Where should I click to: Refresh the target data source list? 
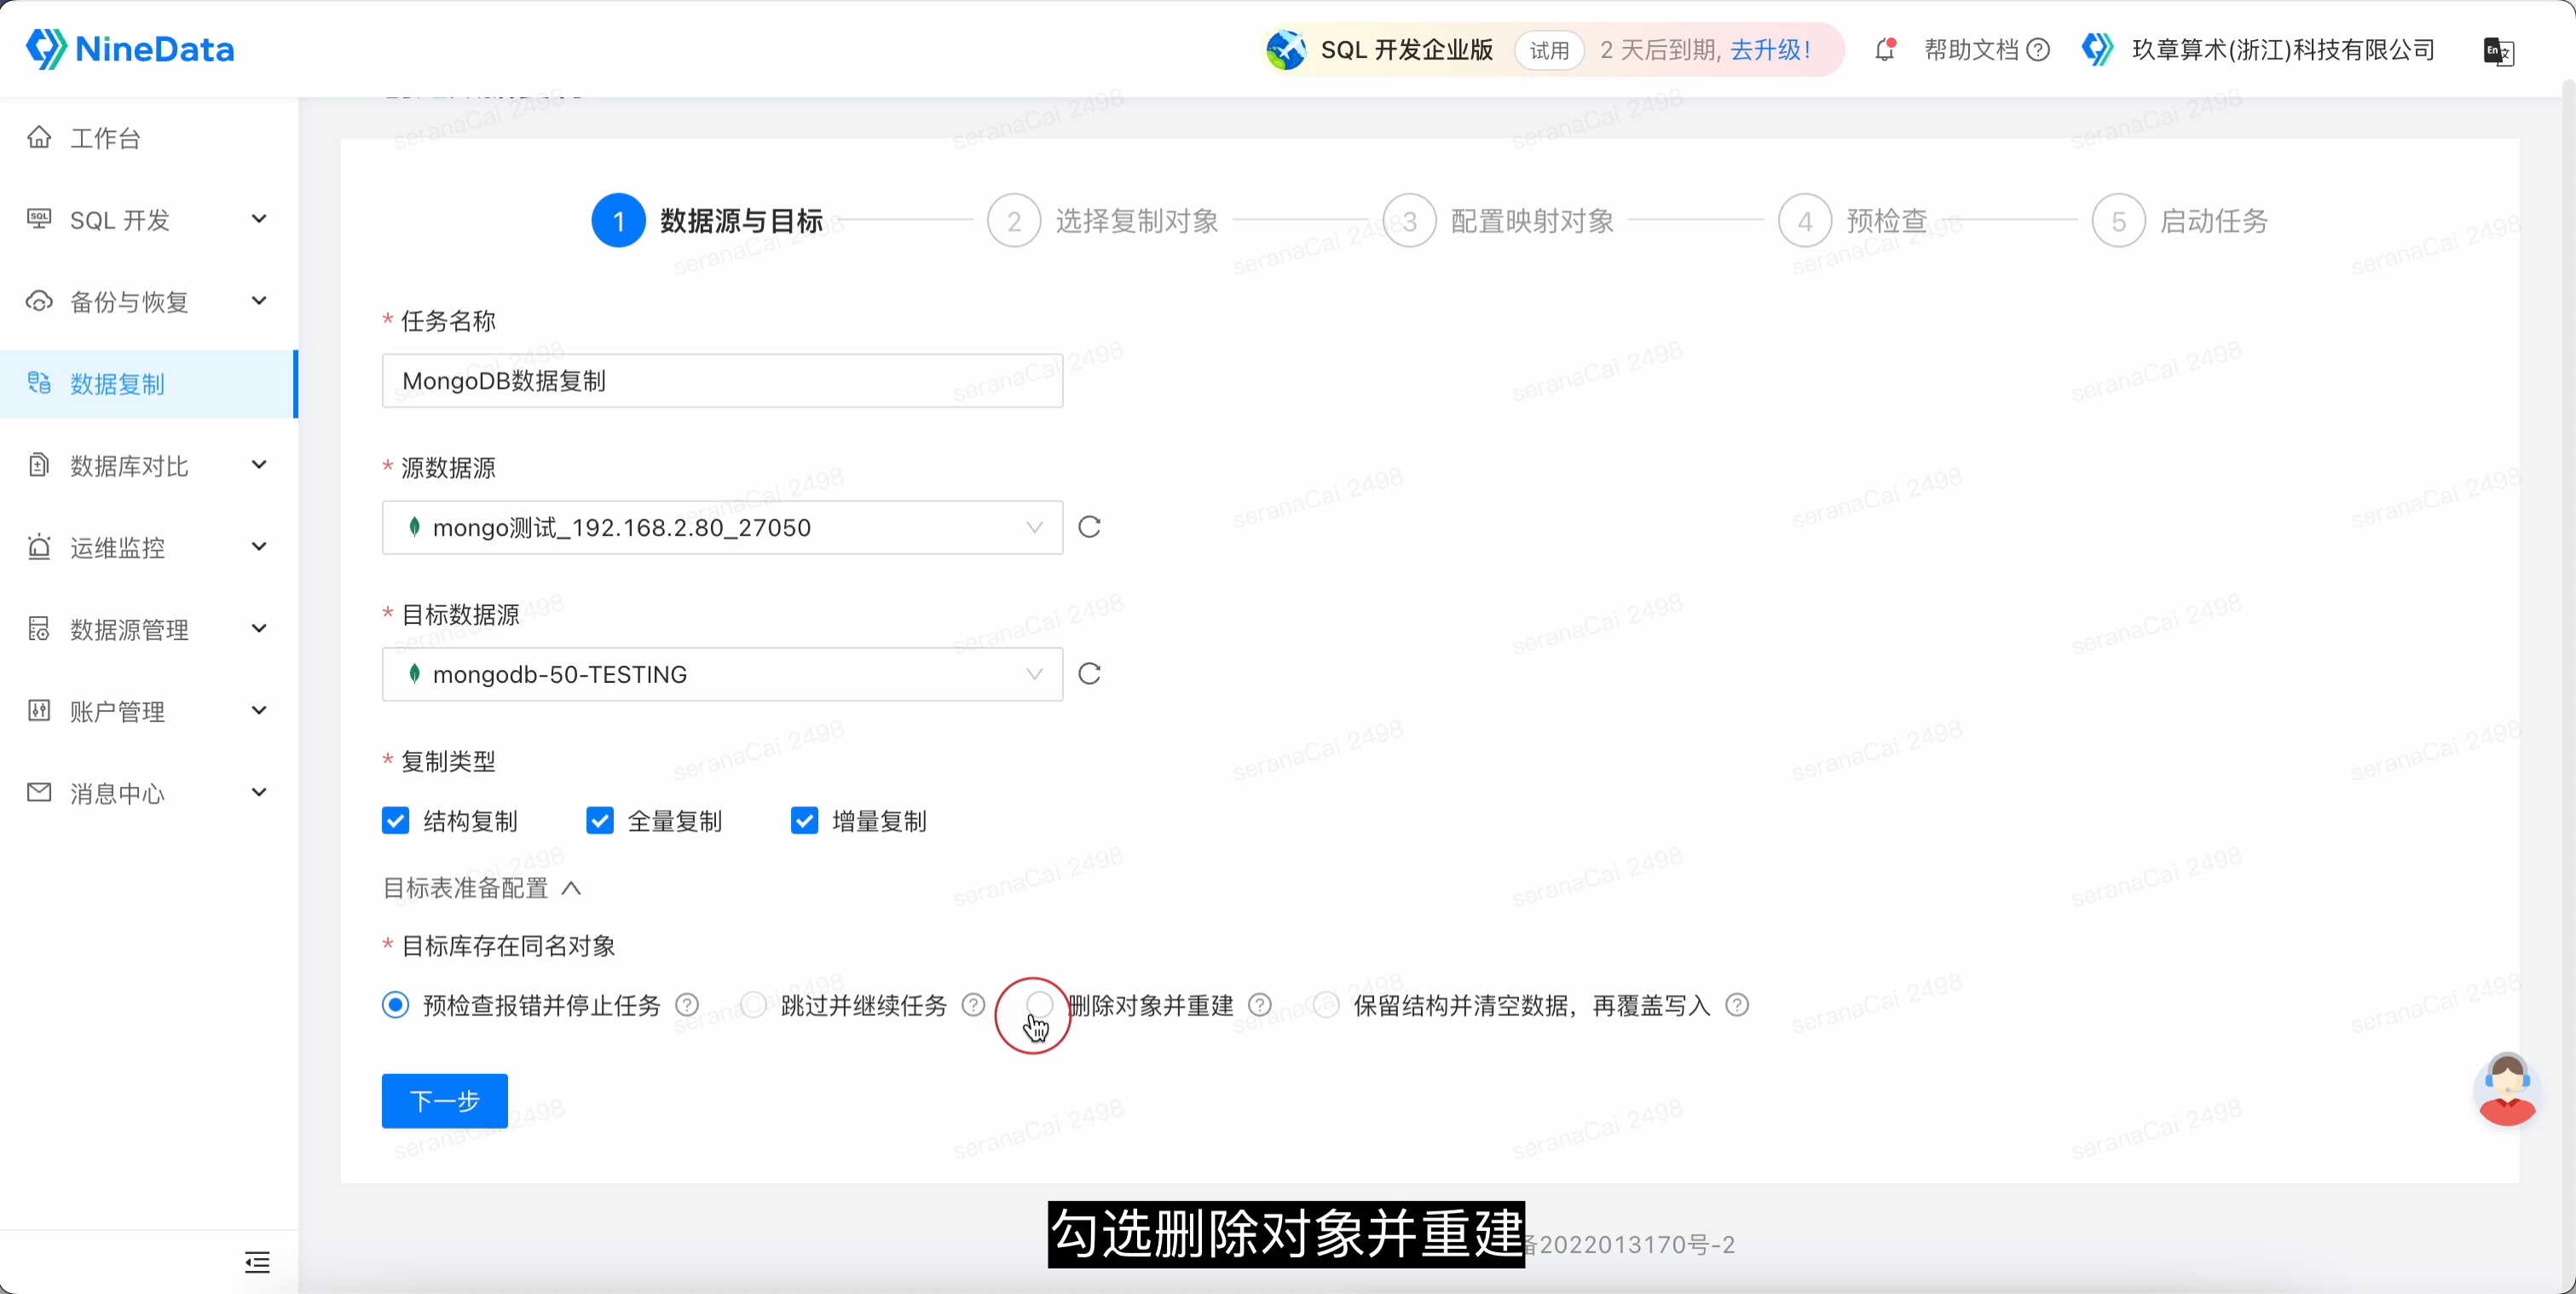(1090, 674)
